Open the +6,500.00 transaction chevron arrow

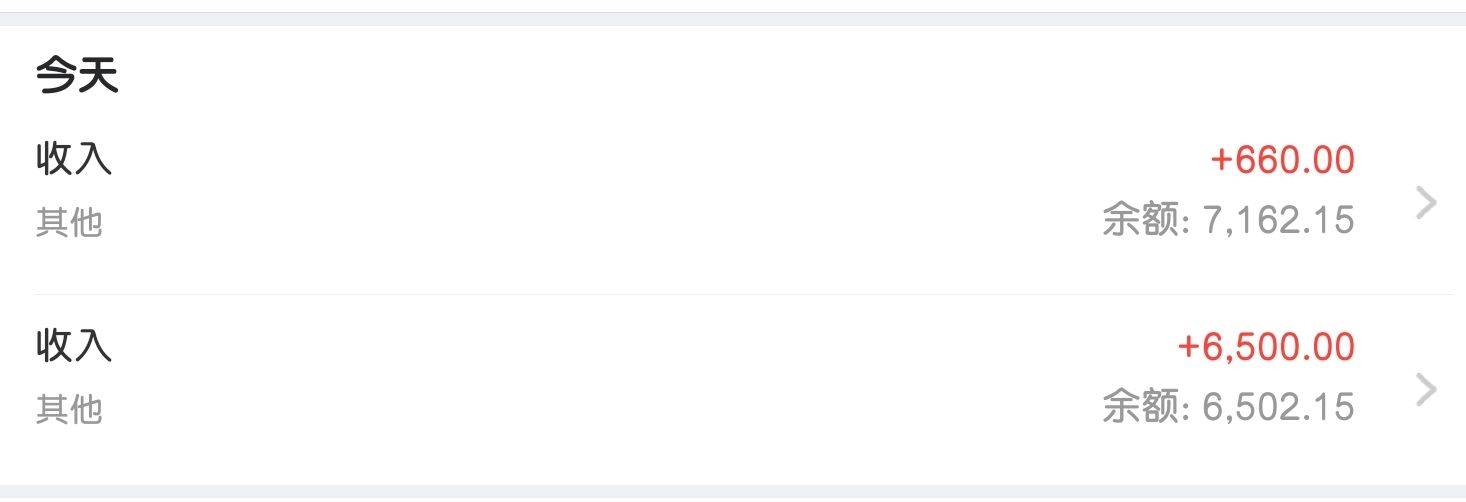coord(1427,390)
